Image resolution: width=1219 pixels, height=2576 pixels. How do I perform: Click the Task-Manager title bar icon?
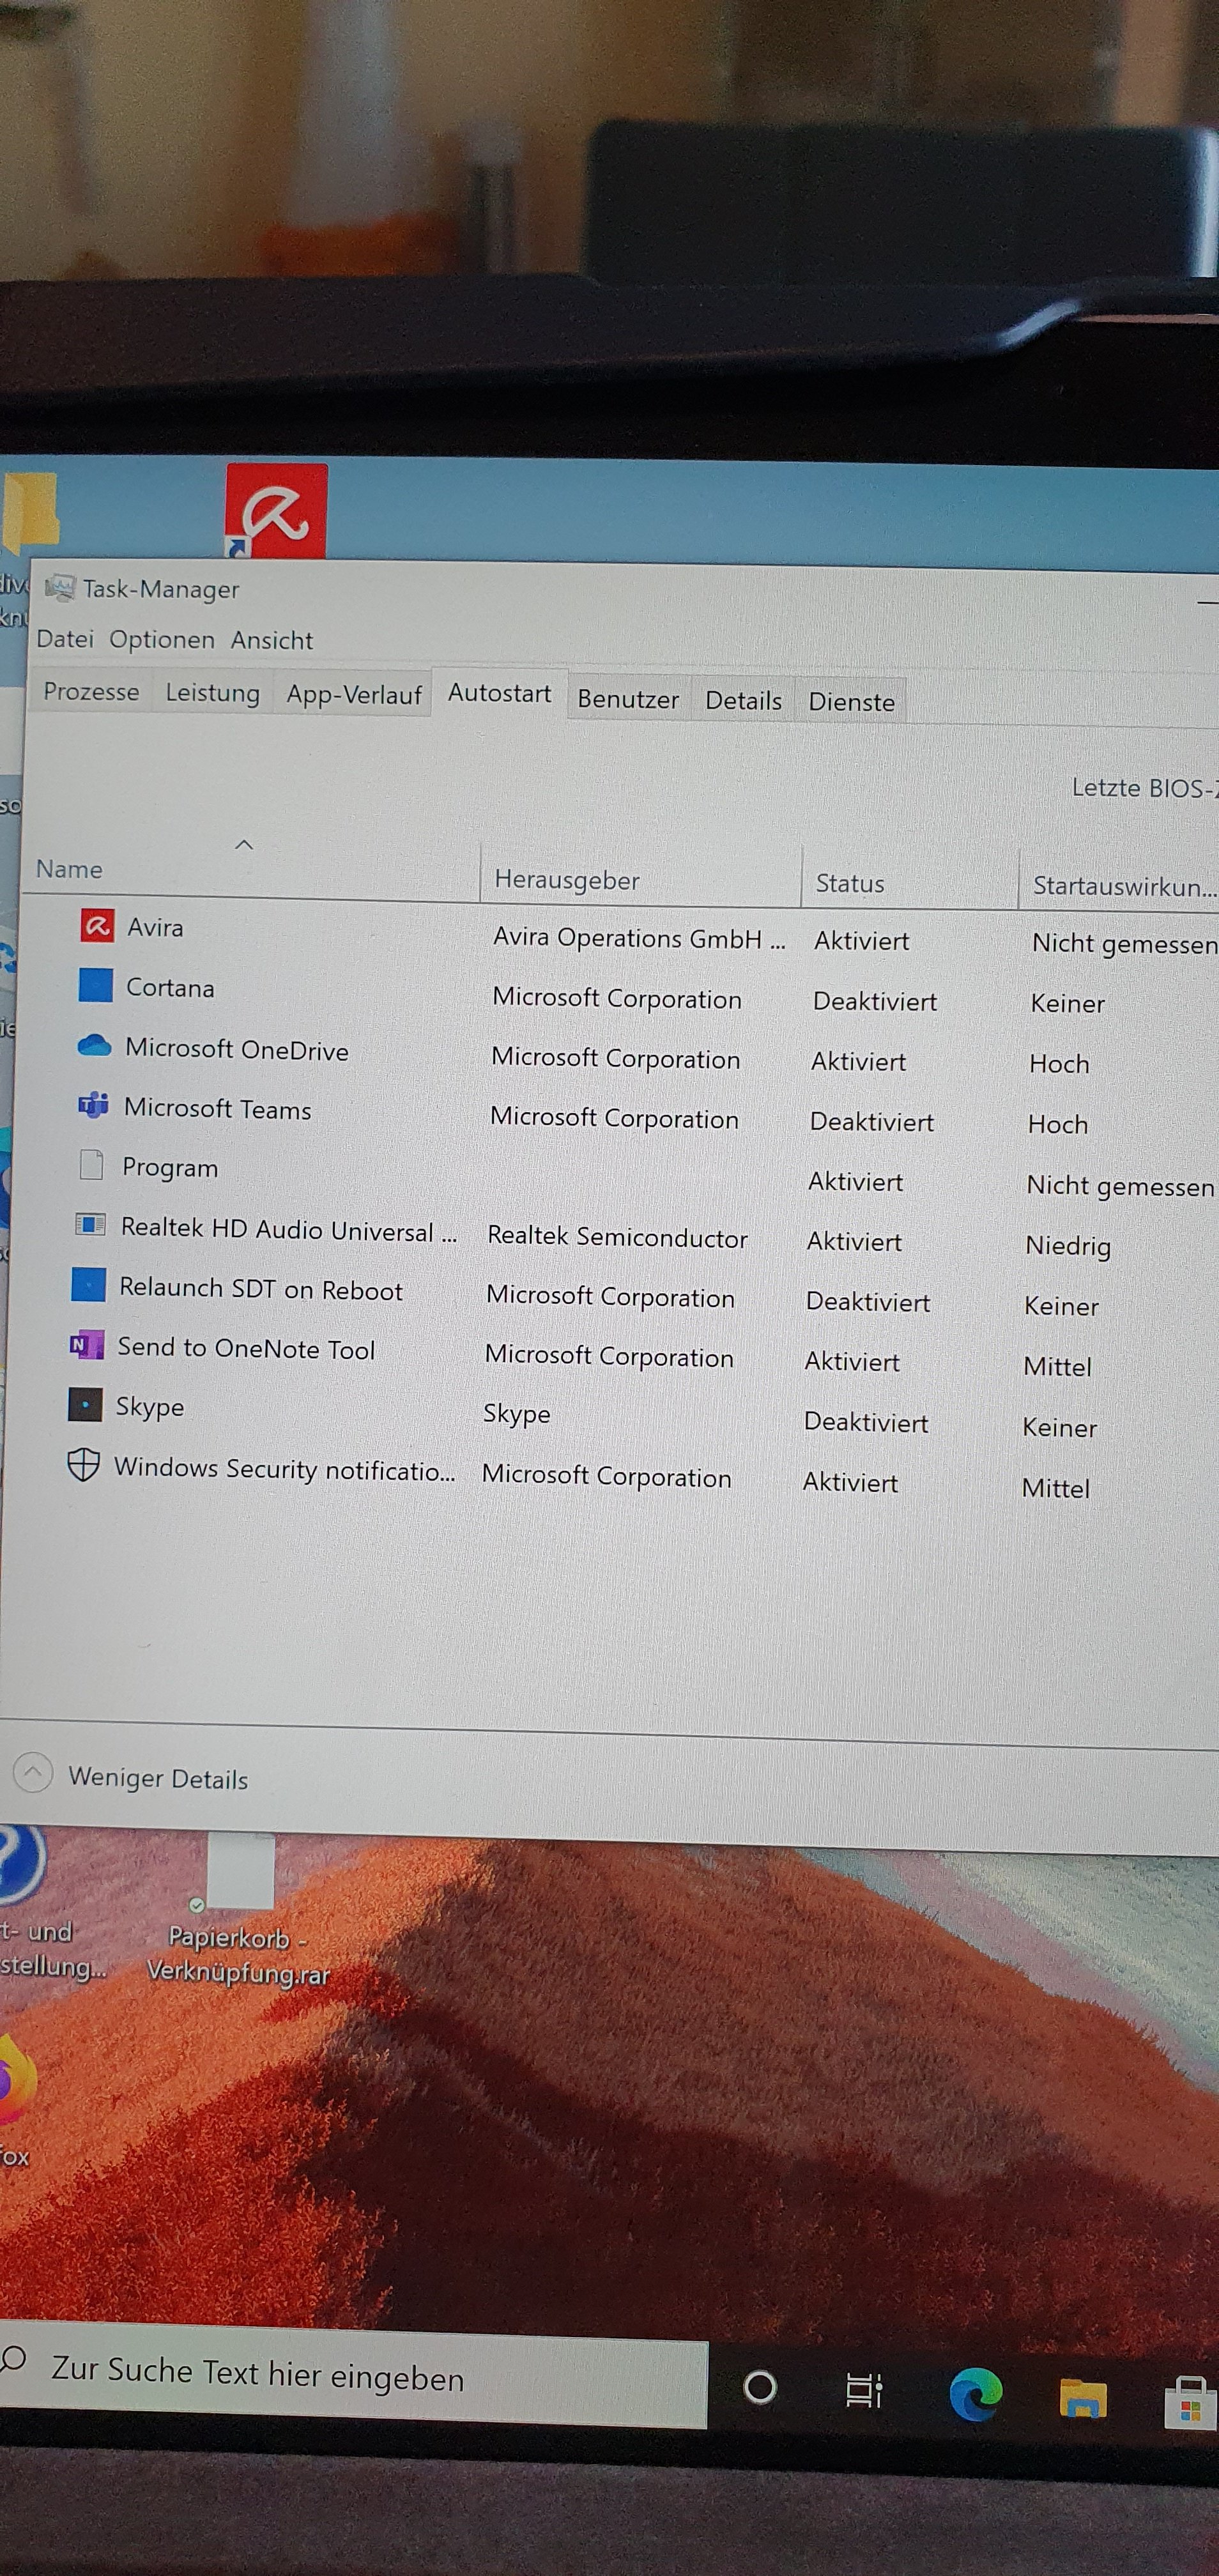[60, 587]
